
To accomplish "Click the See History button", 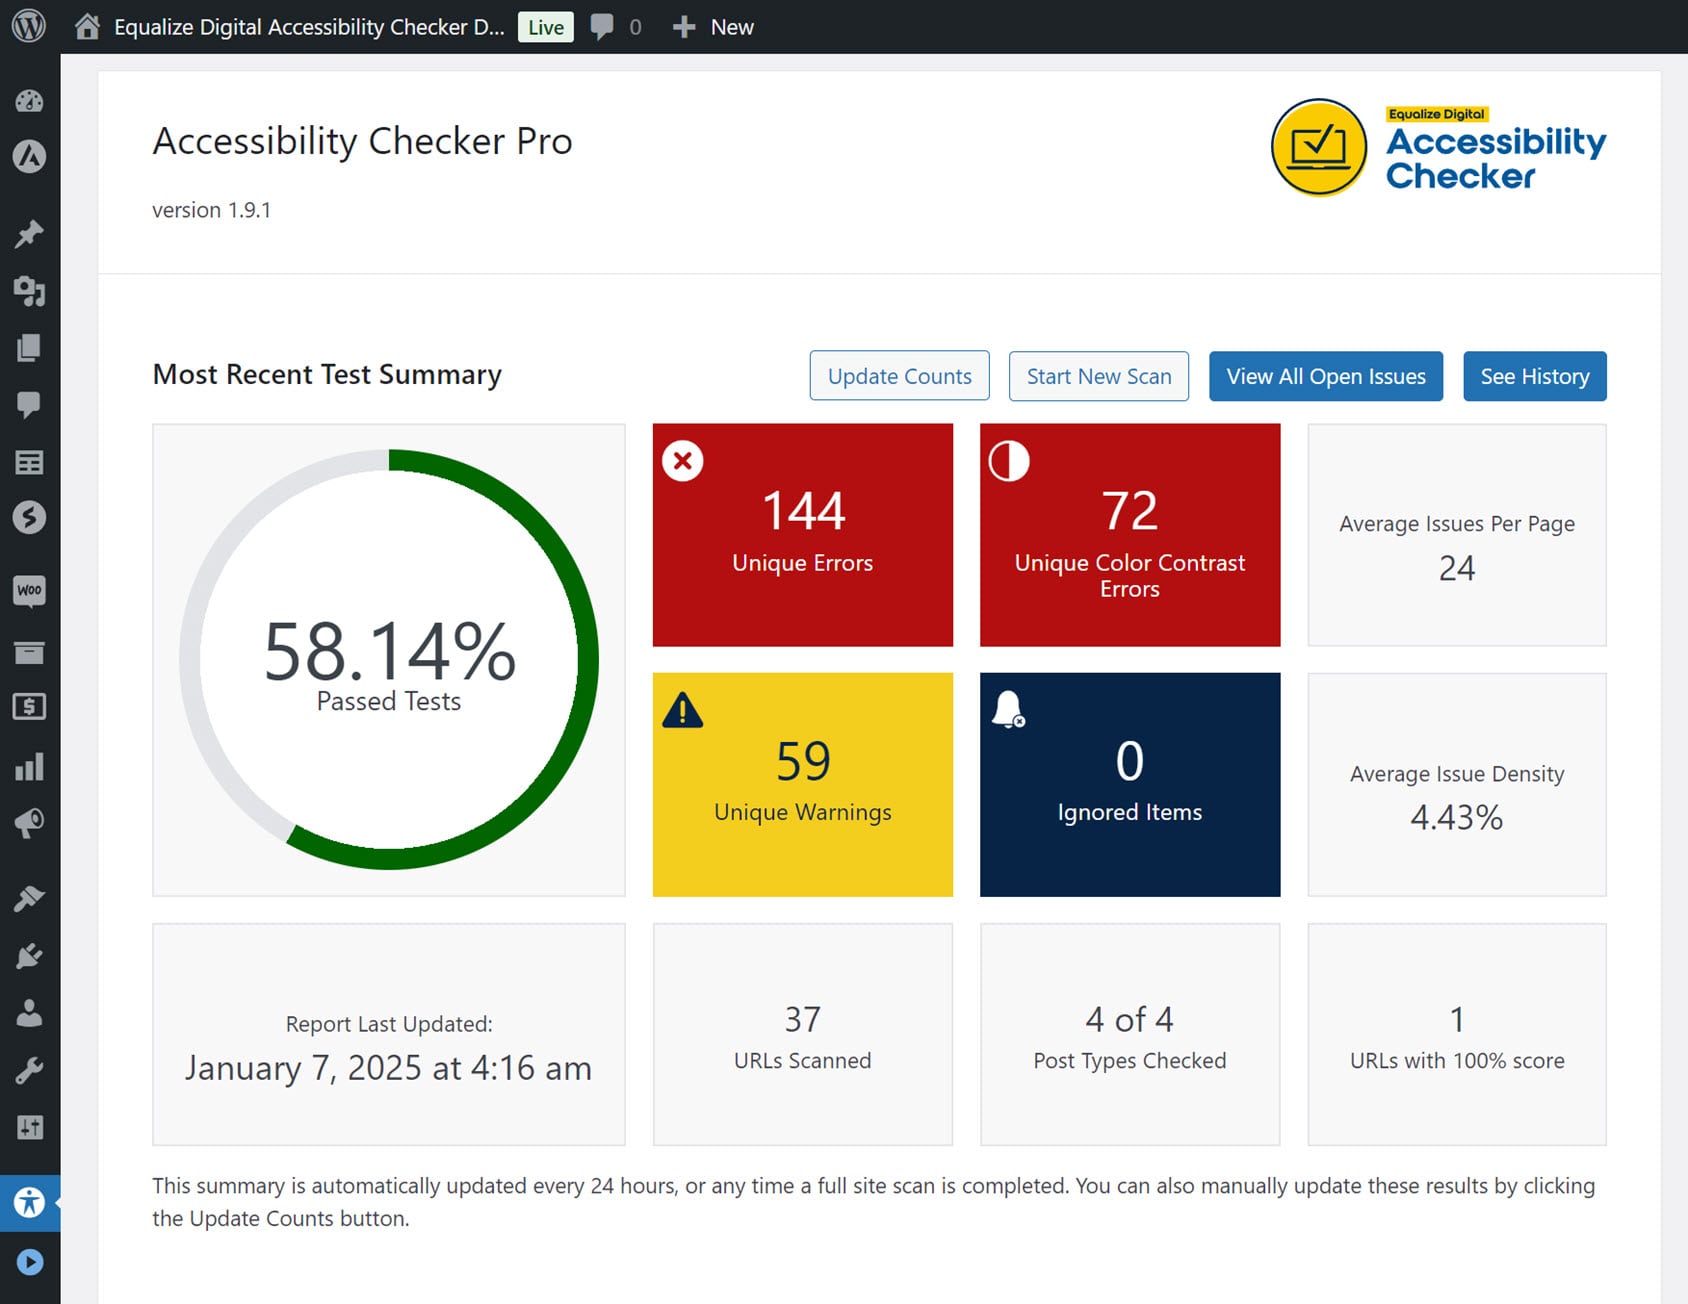I will point(1535,376).
